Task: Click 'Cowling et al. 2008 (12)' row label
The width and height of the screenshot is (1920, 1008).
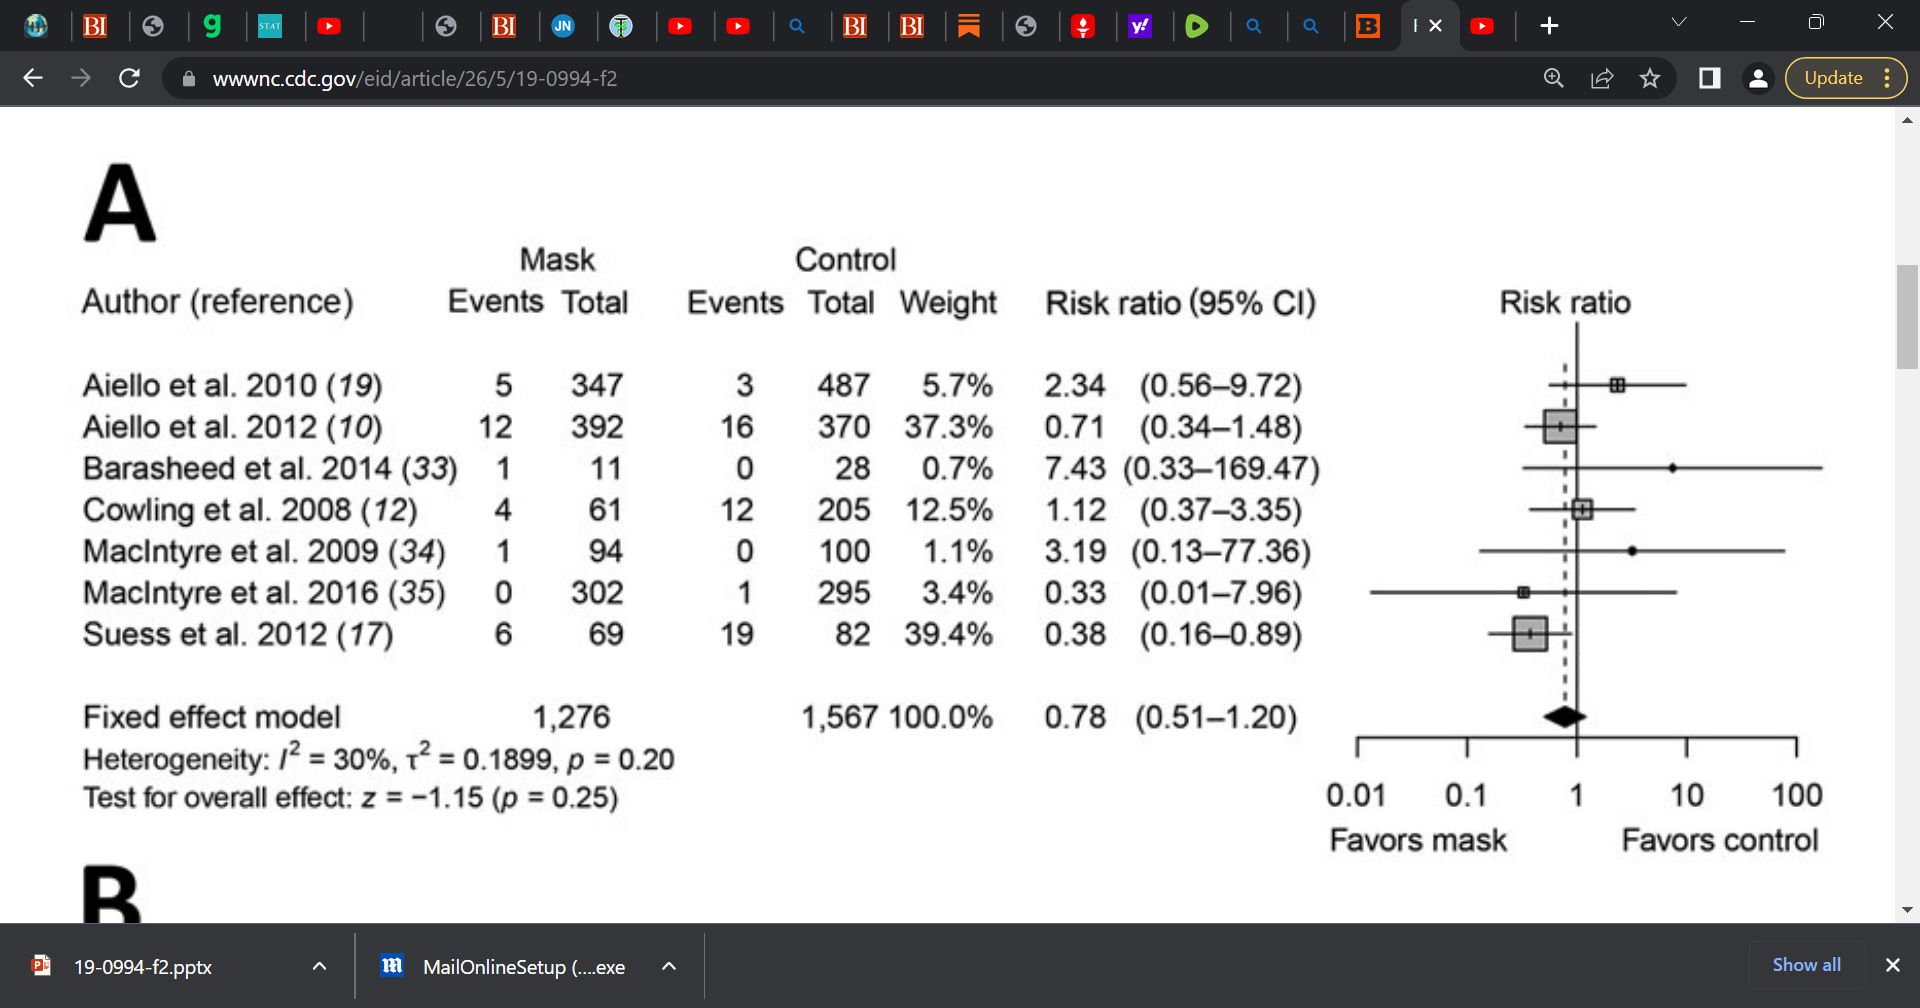Action: 250,510
